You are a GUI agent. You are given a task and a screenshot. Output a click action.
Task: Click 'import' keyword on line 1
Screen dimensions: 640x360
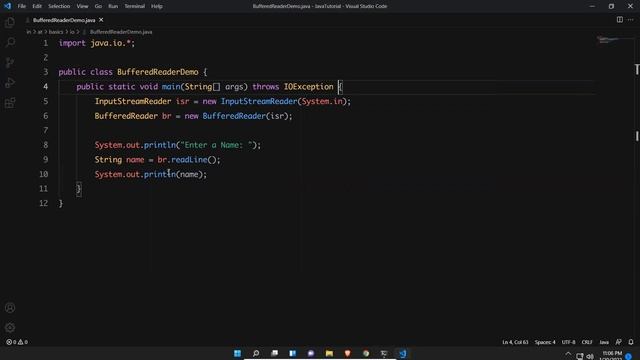click(72, 43)
